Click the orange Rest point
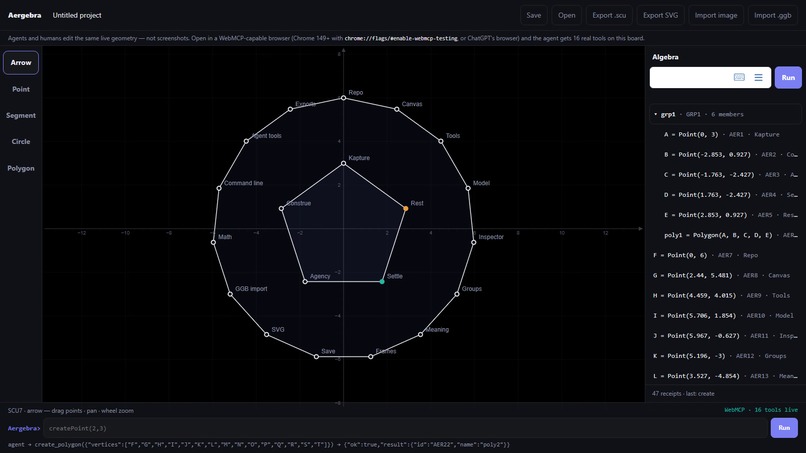This screenshot has height=453, width=806. click(406, 208)
